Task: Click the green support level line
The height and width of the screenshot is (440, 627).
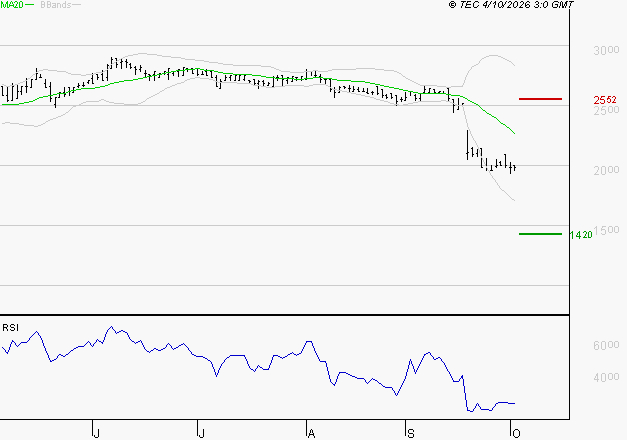Action: pyautogui.click(x=540, y=234)
